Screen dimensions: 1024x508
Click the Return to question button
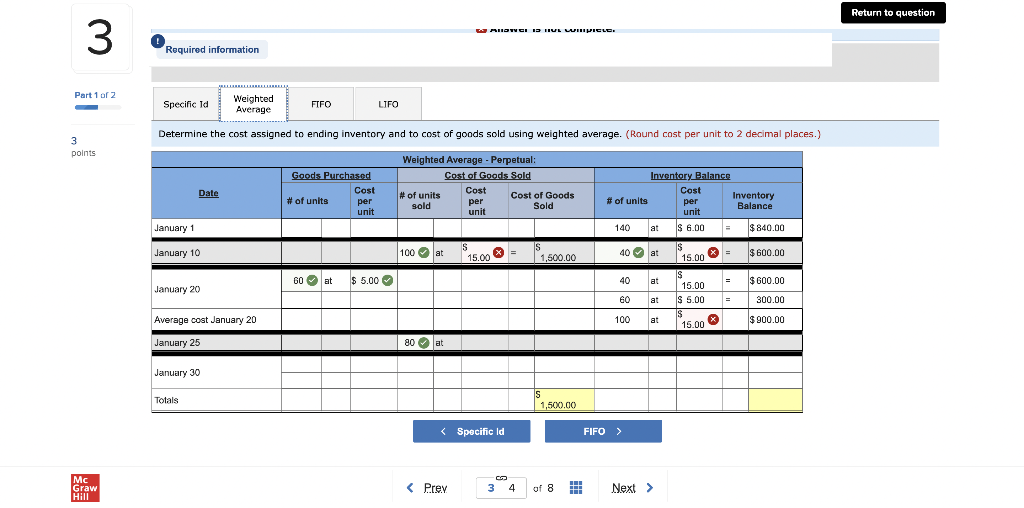pyautogui.click(x=893, y=12)
